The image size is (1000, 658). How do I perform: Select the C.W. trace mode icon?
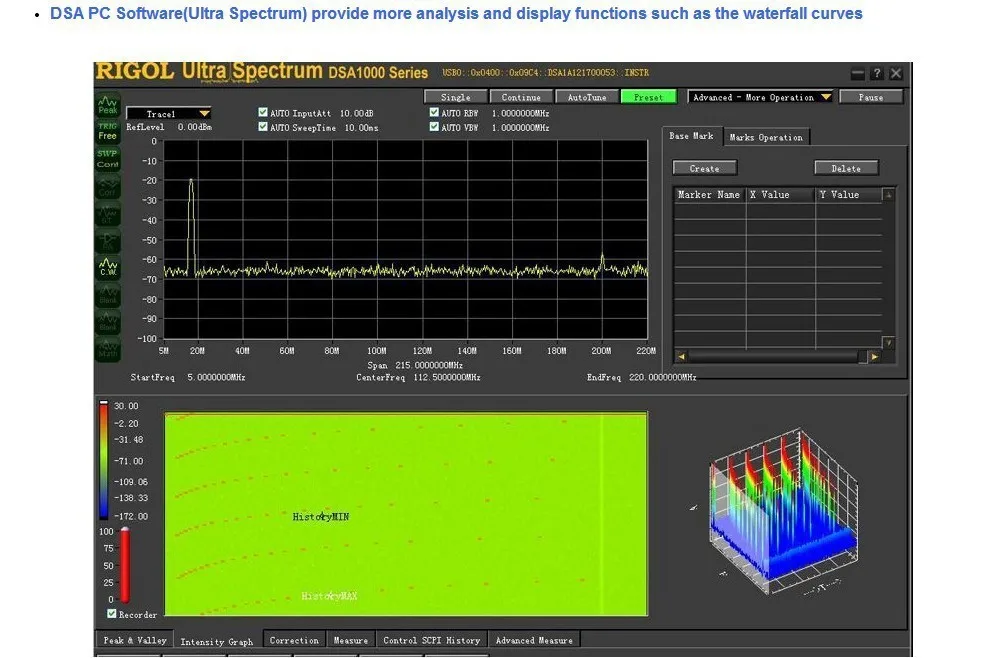coord(108,267)
